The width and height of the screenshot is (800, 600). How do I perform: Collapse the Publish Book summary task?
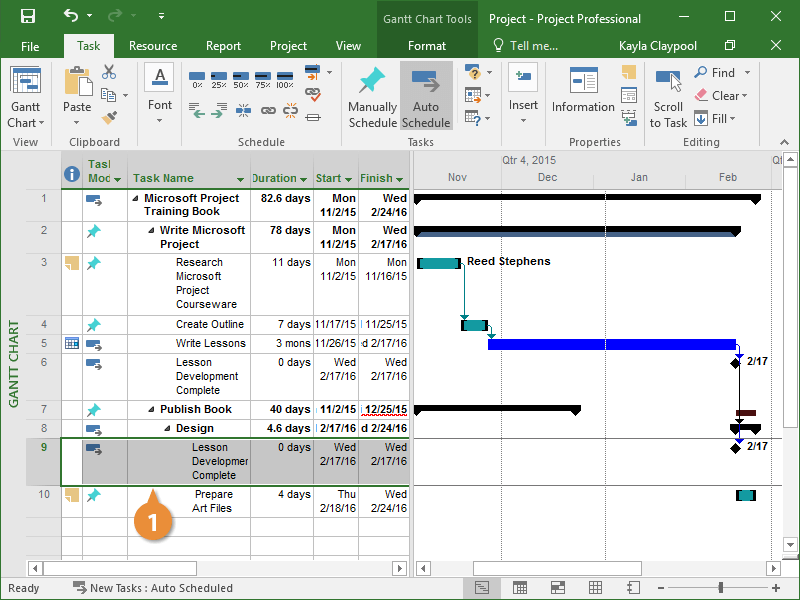tap(152, 409)
